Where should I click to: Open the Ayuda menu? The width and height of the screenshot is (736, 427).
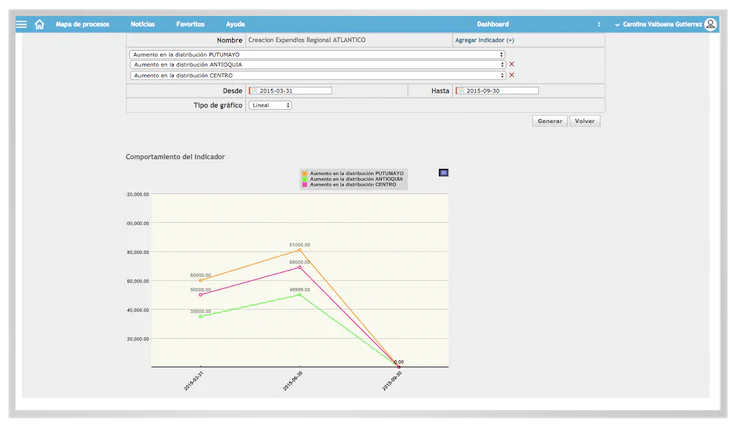click(235, 24)
